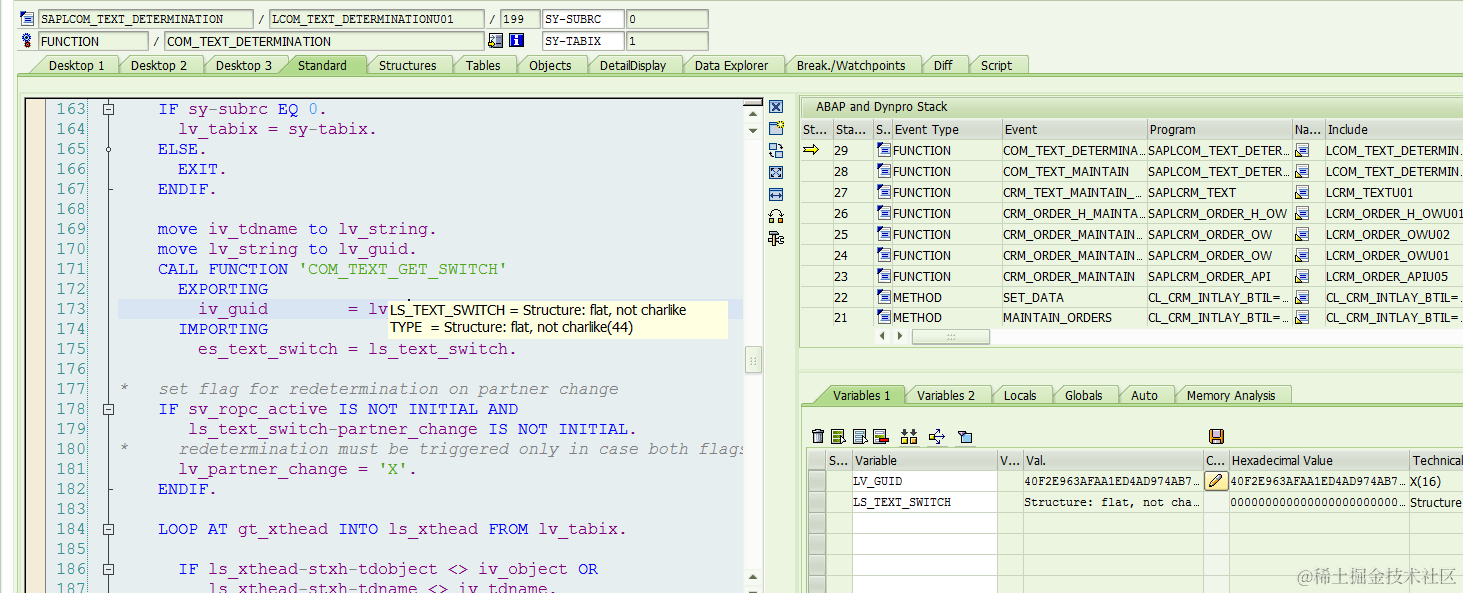
Task: Click the SY-TABIX value field
Action: [x=667, y=41]
